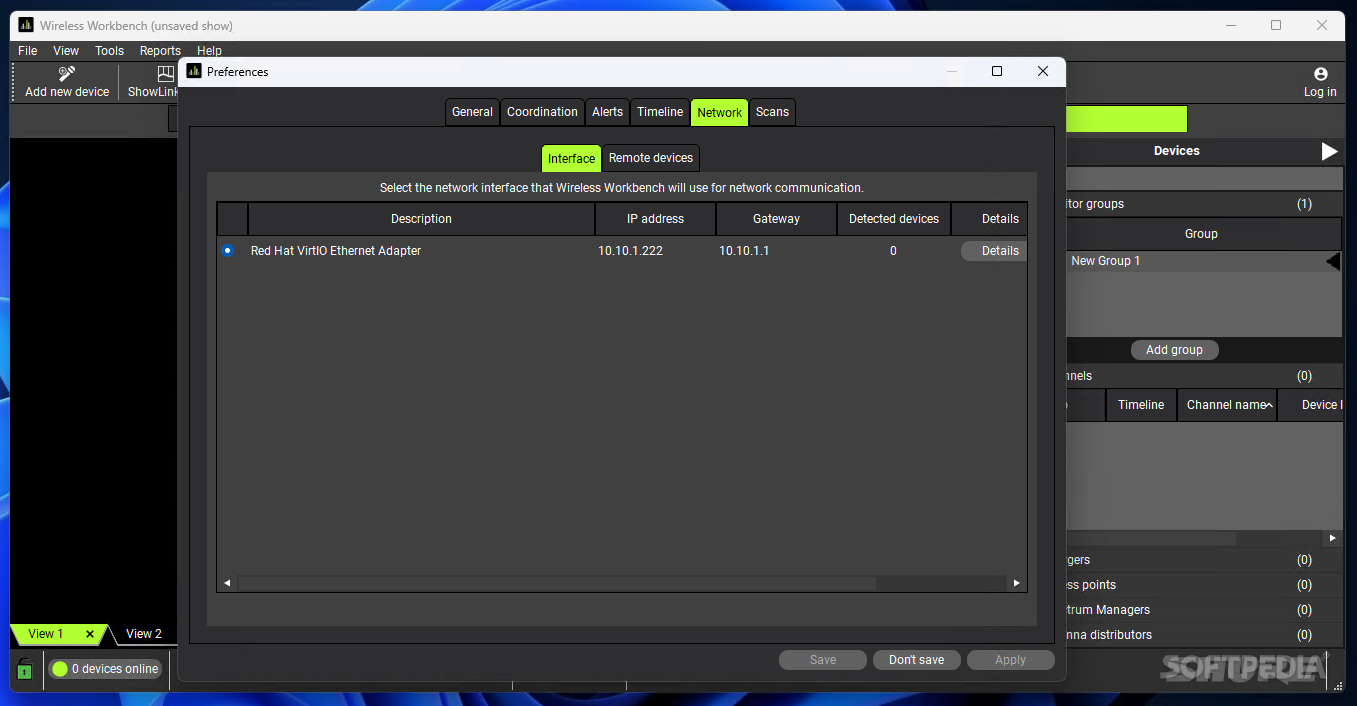Expand the antenna distributors section
Image resolution: width=1357 pixels, height=706 pixels.
click(x=1204, y=635)
